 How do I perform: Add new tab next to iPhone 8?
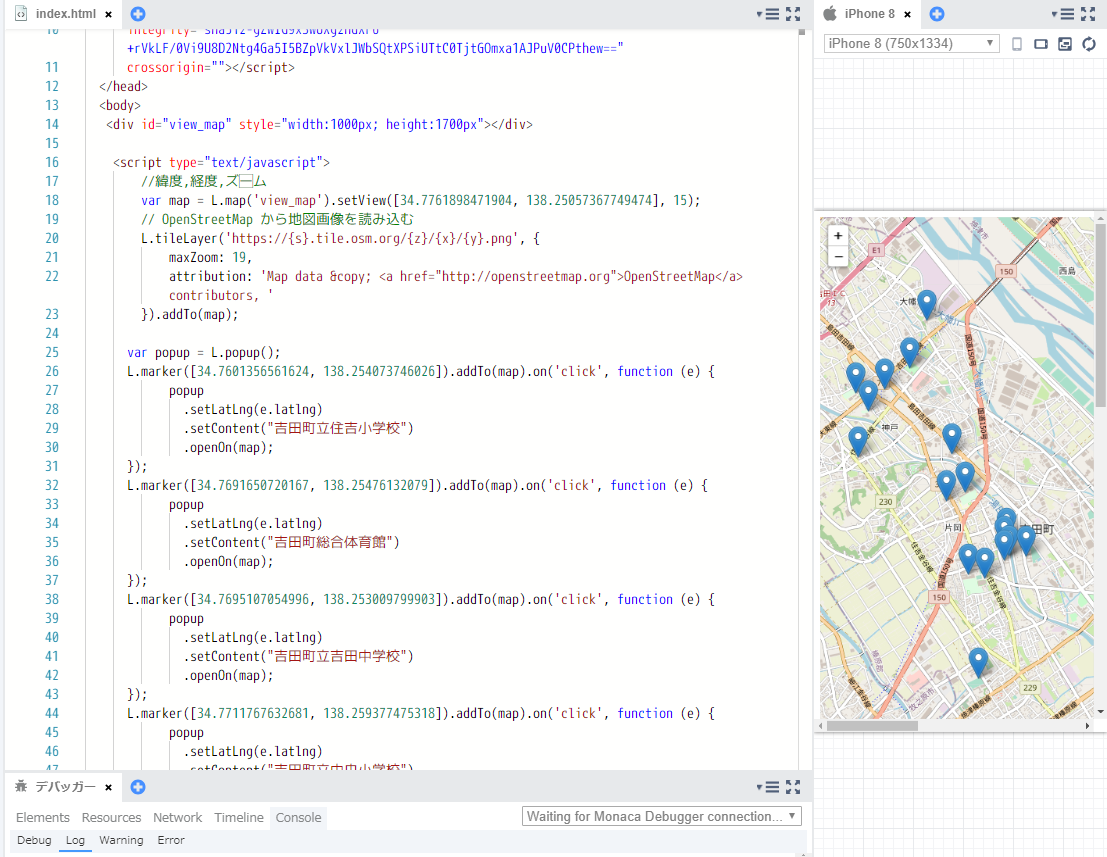point(937,14)
